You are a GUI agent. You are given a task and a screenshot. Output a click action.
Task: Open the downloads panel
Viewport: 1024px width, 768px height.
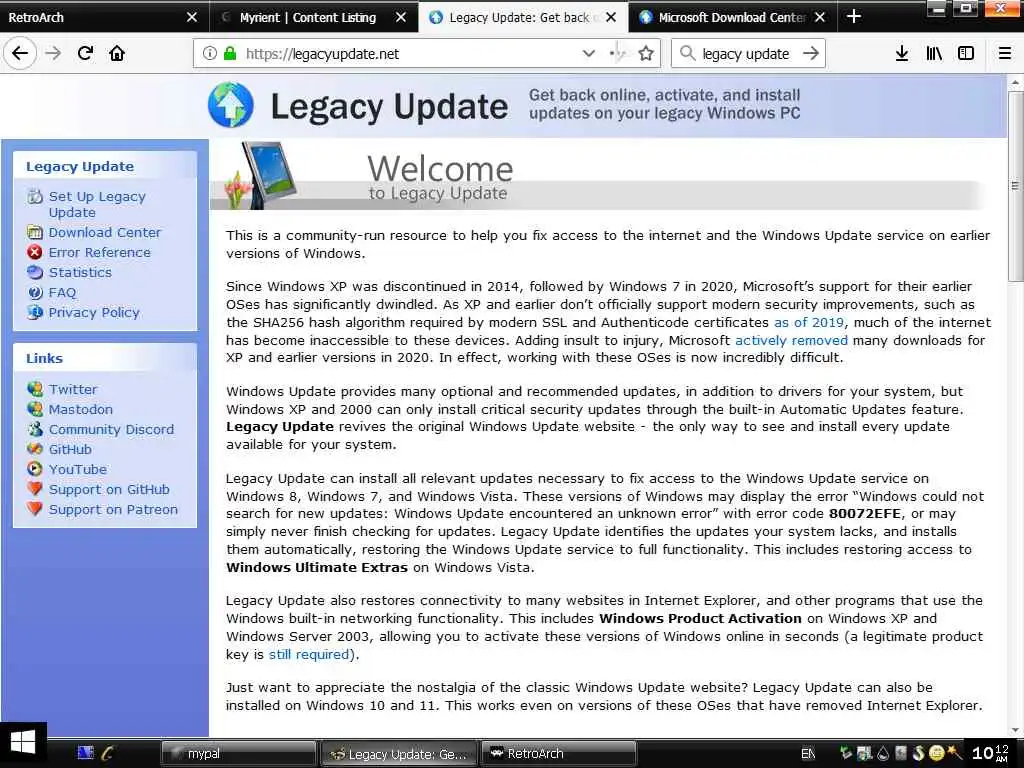click(x=901, y=54)
